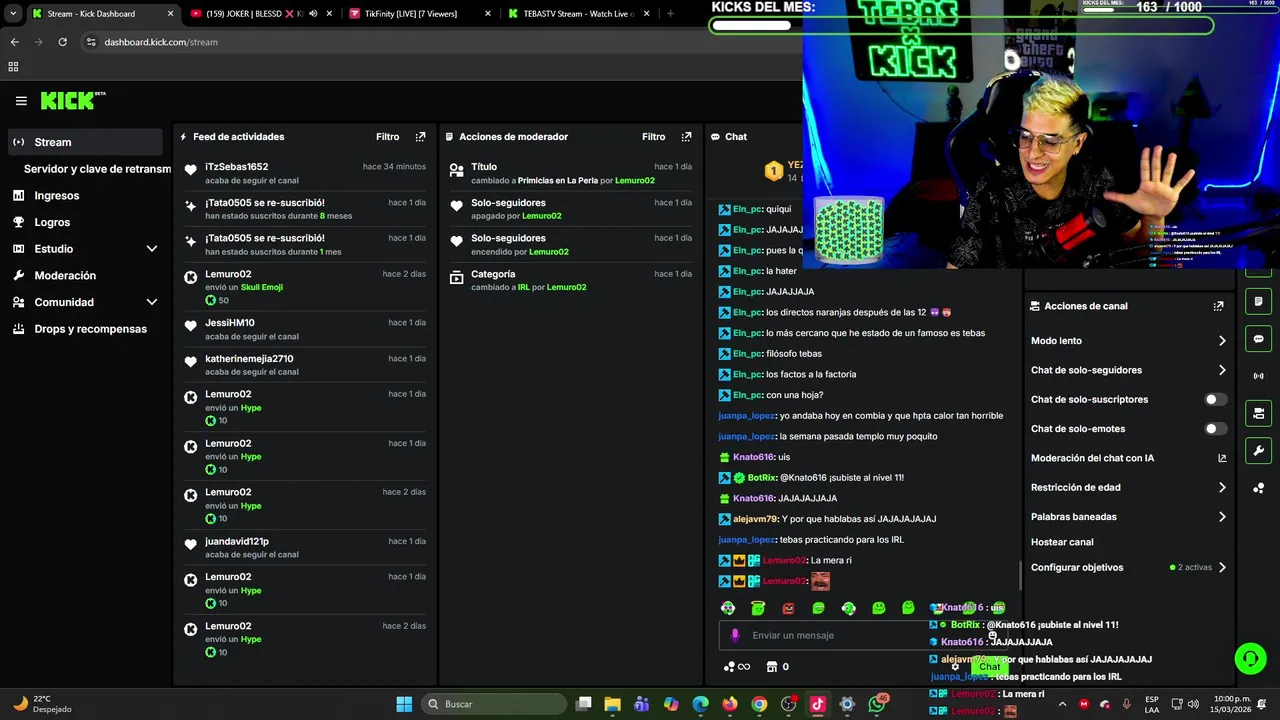1280x720 pixels.
Task: Open TikTok app in taskbar
Action: pyautogui.click(x=817, y=704)
